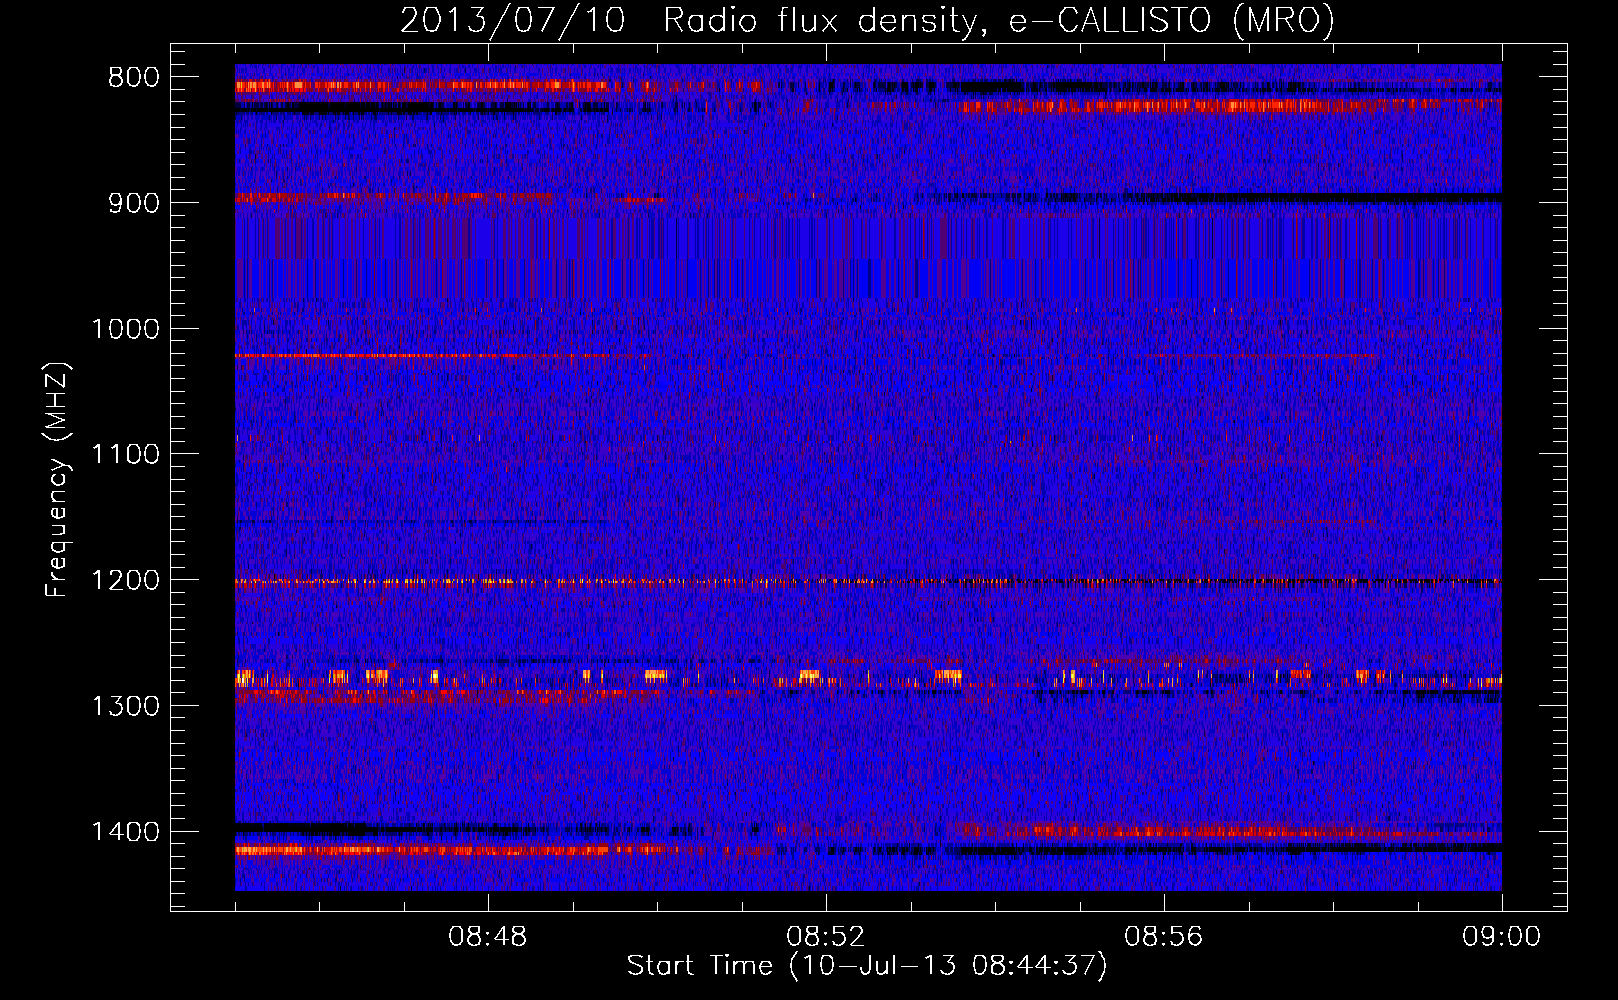
Task: Click the plot title 'Radio flux density, e-CALLISTO (MRO)'
Action: [x=999, y=20]
